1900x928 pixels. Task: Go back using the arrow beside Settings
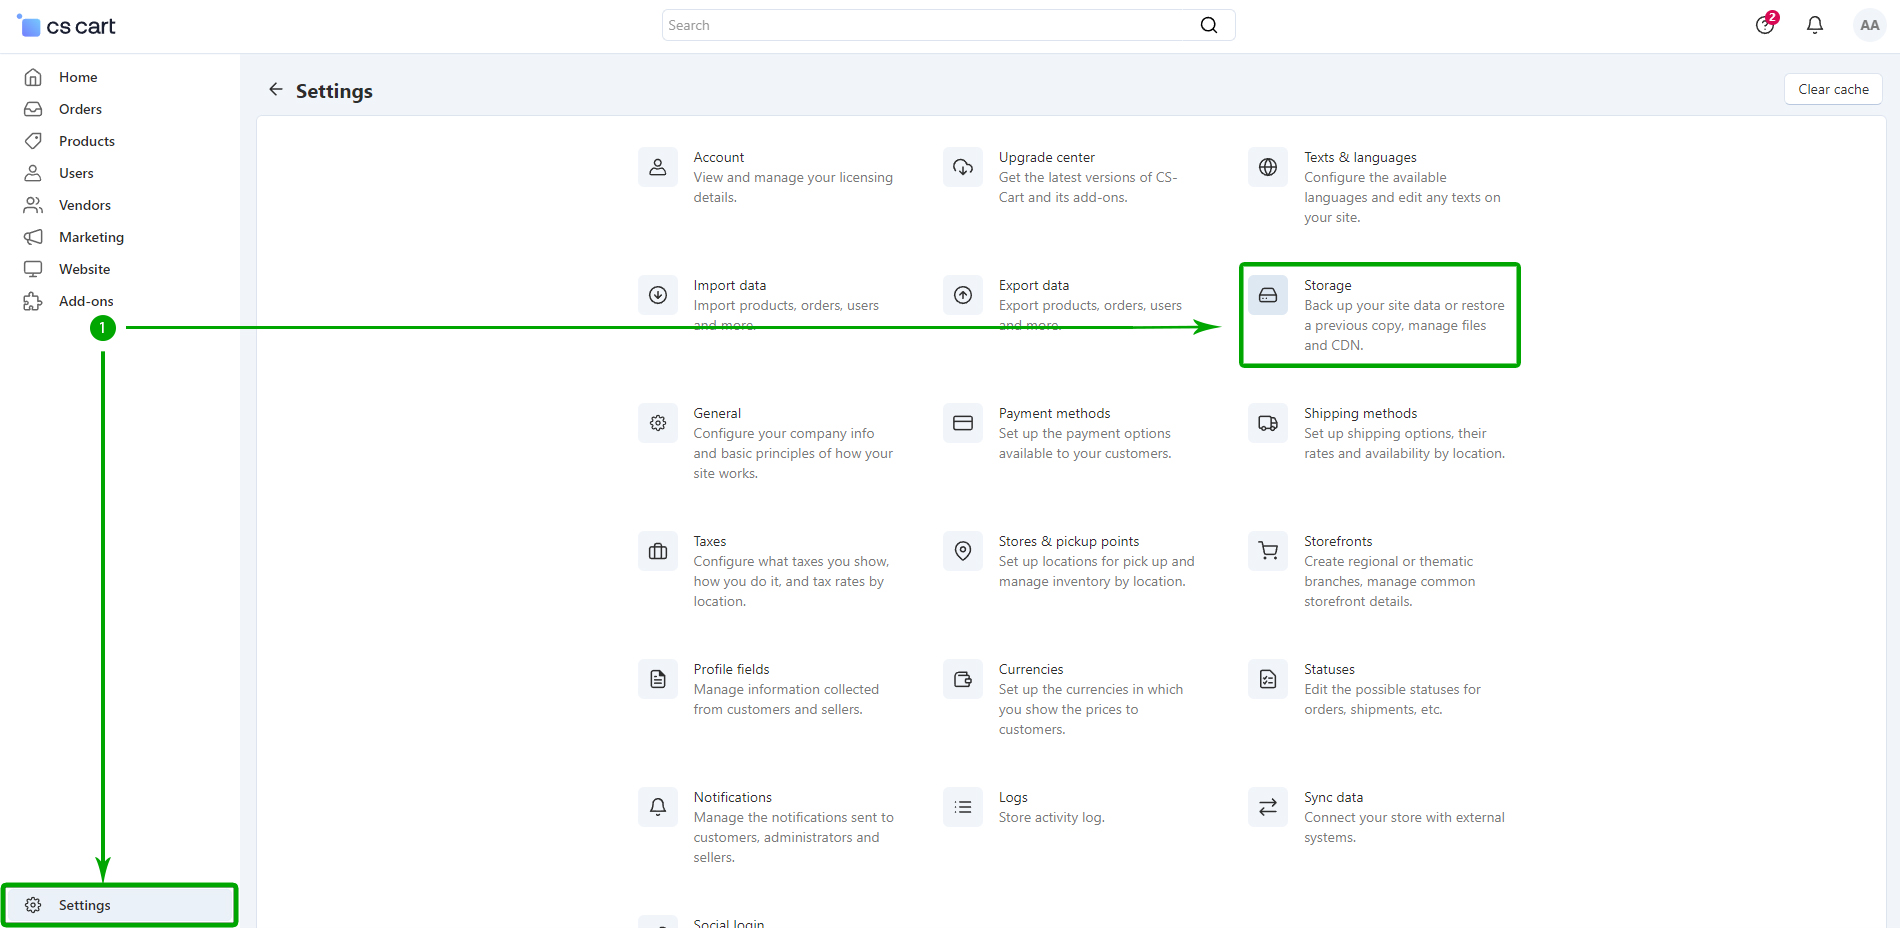tap(276, 90)
